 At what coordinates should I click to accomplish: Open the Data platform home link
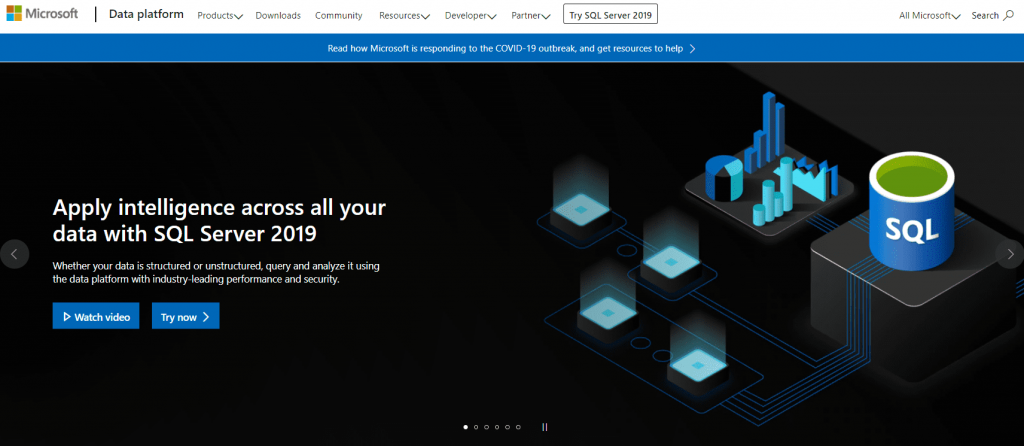146,14
